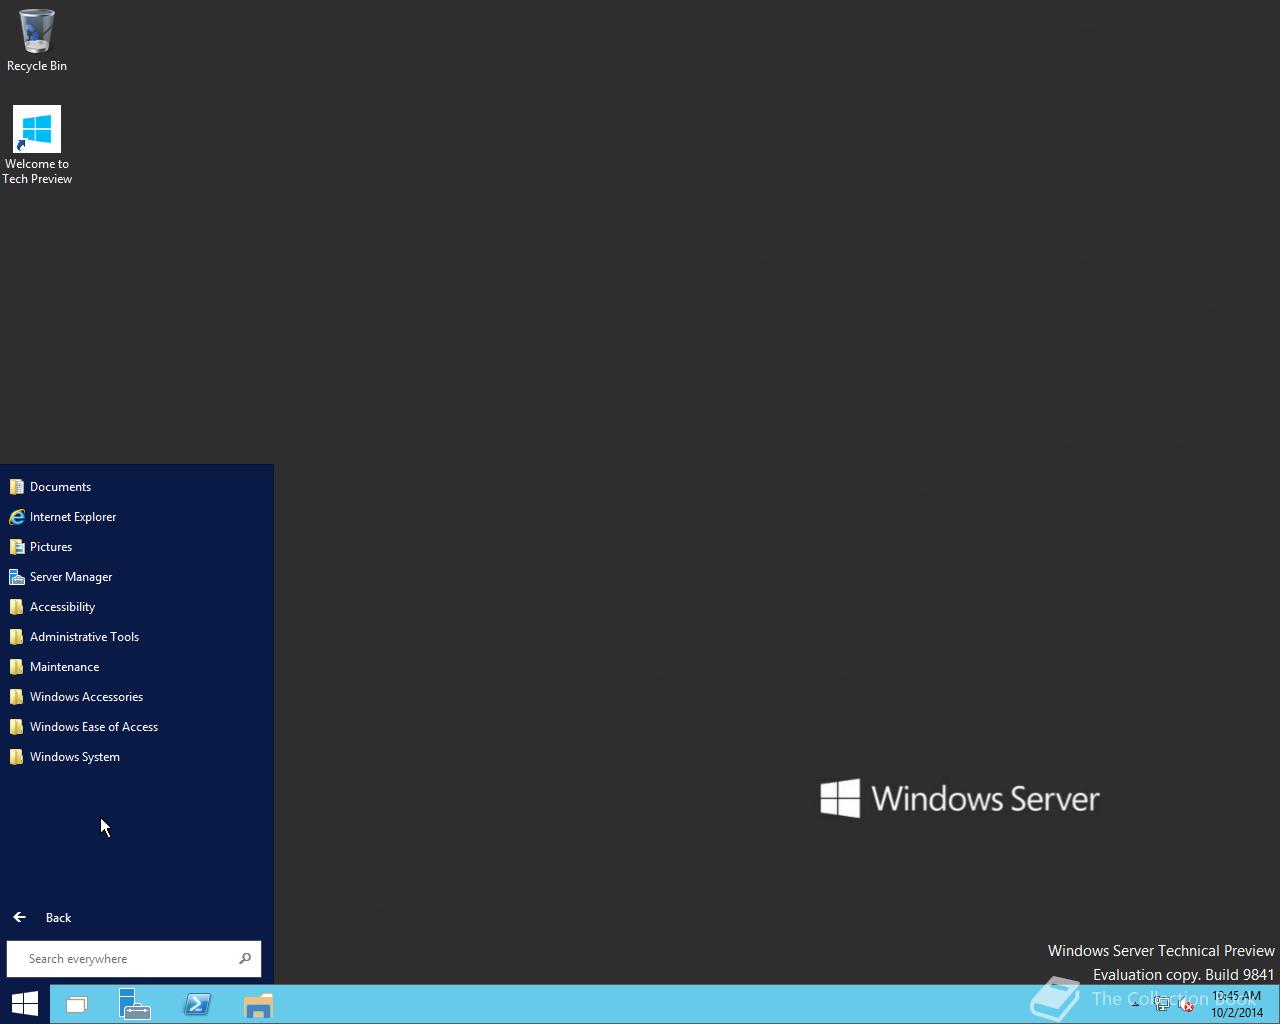This screenshot has width=1280, height=1024.
Task: Show hidden tray icons arrow
Action: [1136, 1005]
